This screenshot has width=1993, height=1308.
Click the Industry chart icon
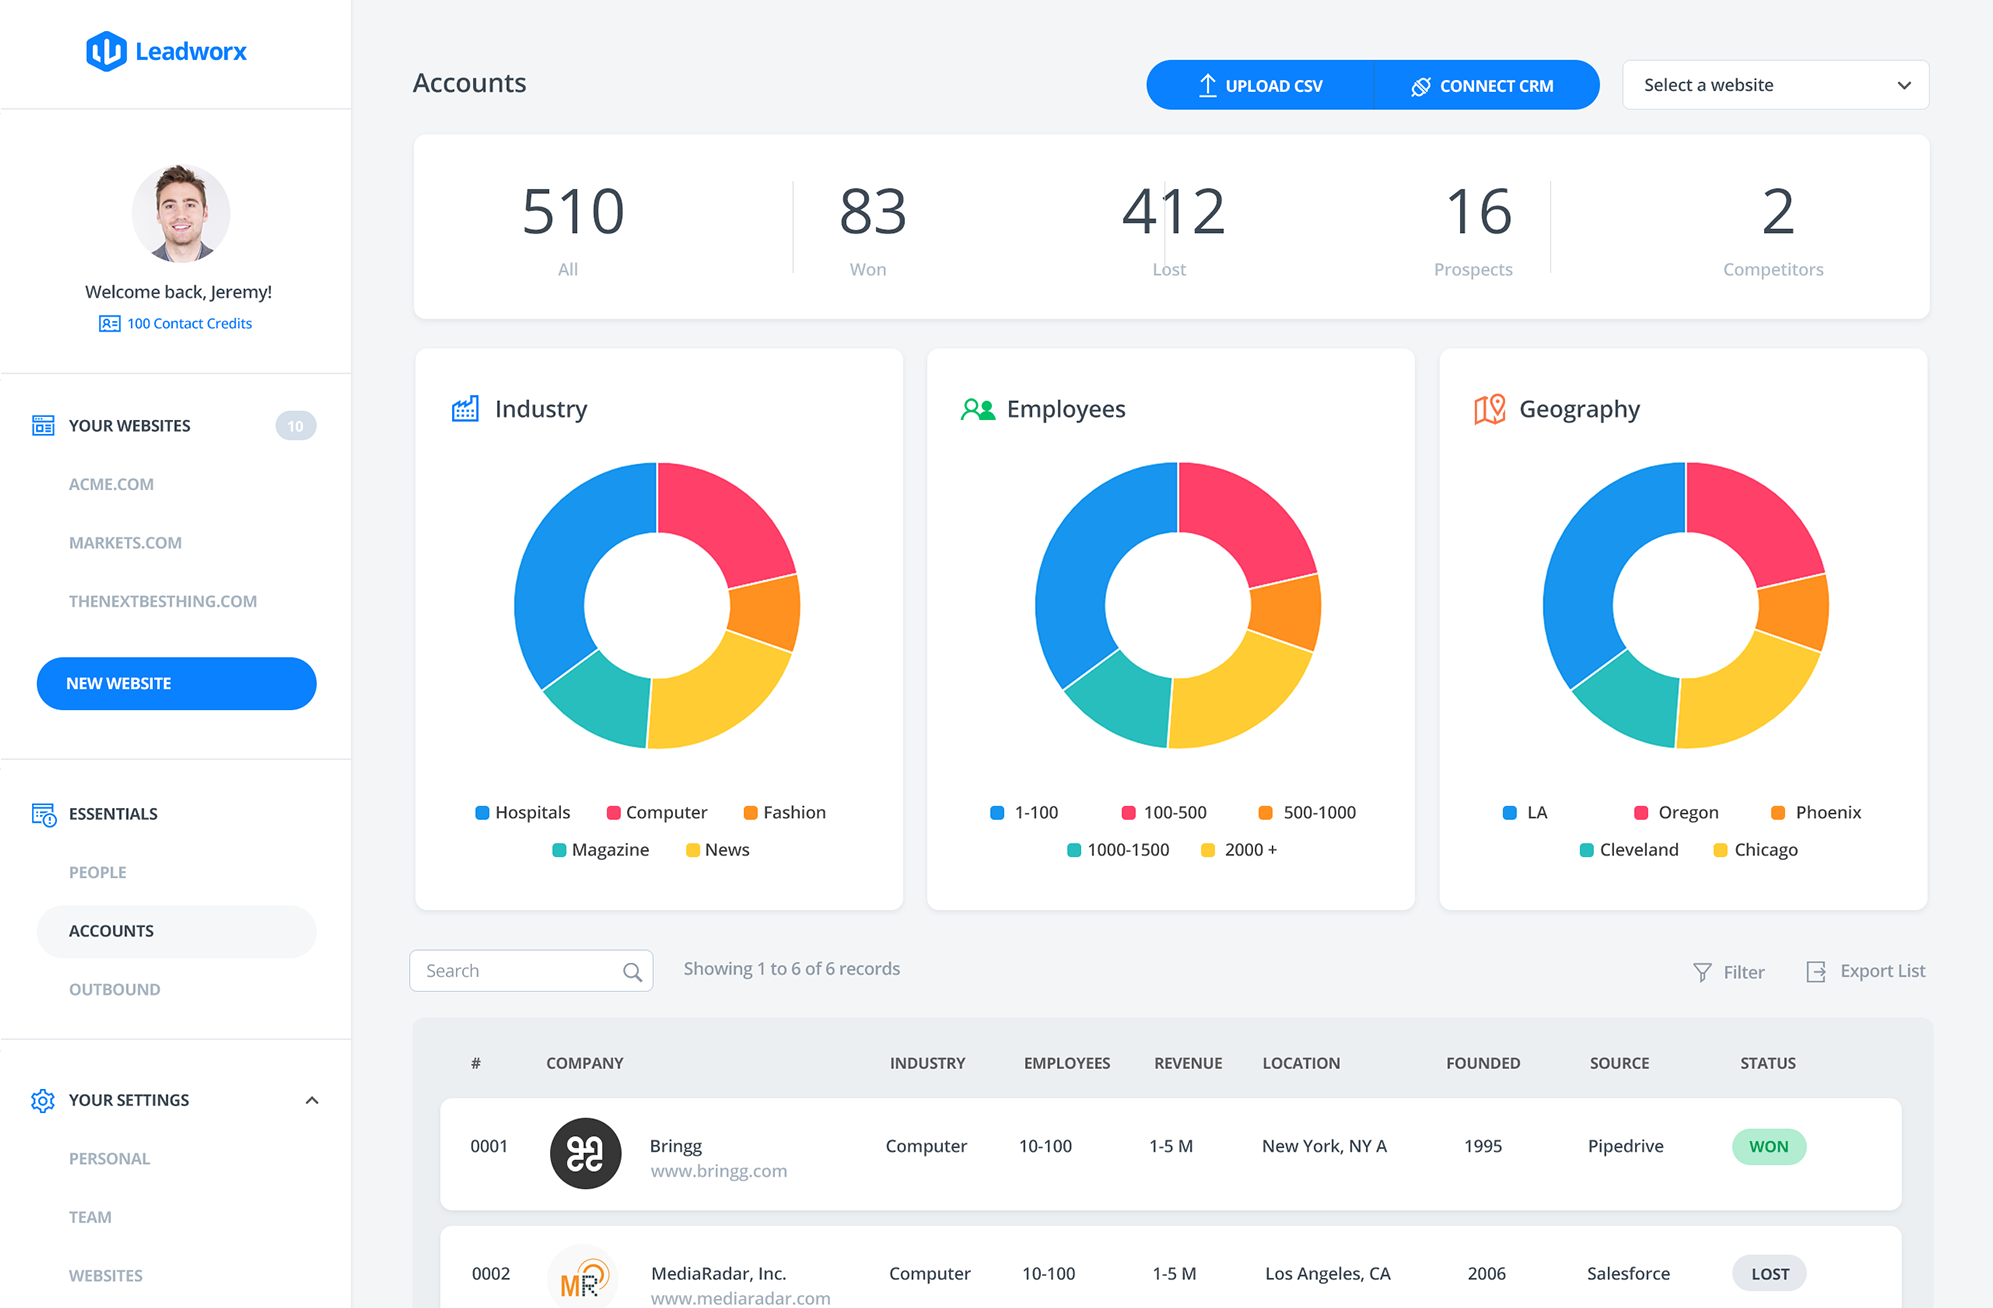click(465, 409)
